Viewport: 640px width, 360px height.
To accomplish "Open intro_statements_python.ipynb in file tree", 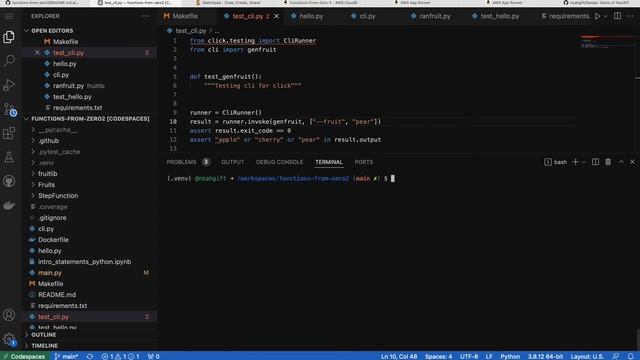I will tap(84, 262).
